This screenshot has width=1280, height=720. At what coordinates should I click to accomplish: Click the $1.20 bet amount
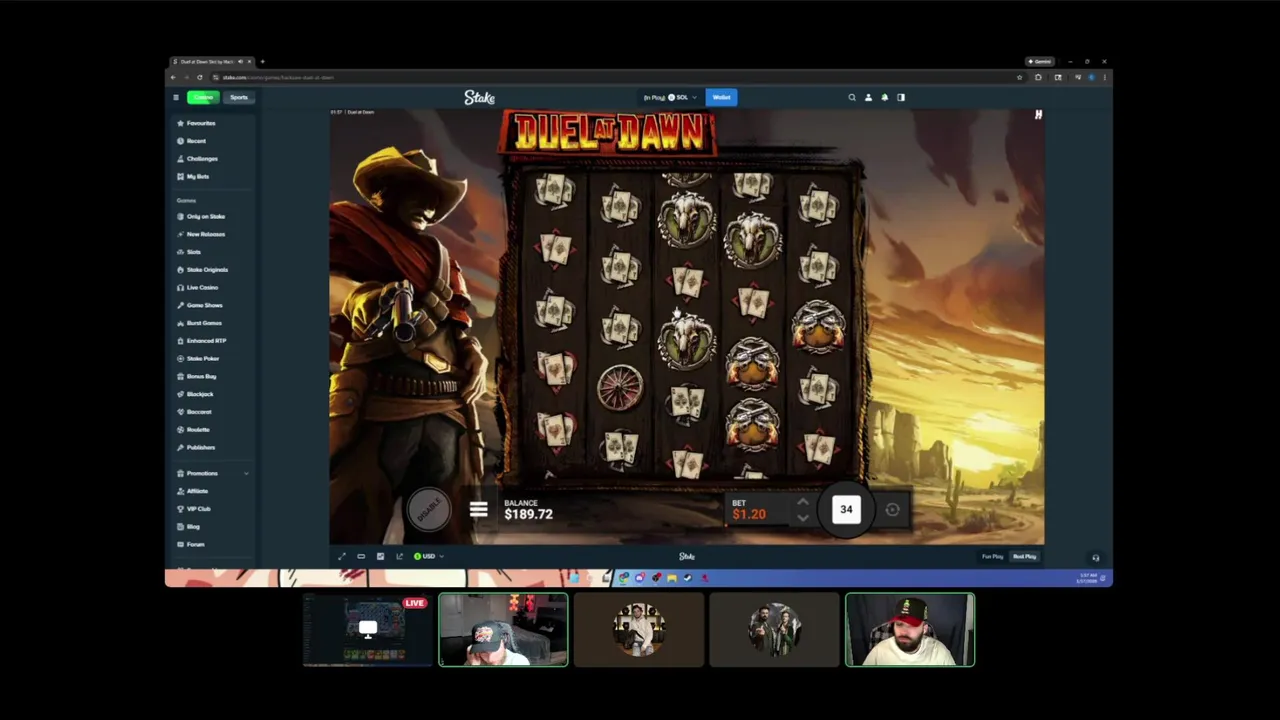(749, 514)
